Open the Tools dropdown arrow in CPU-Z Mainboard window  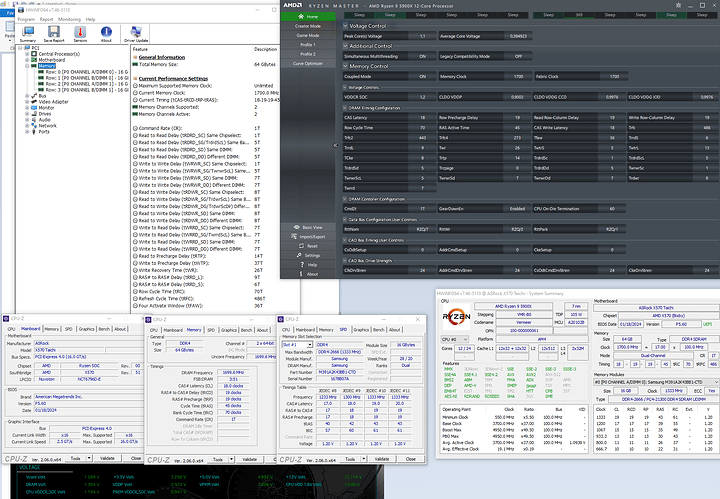pyautogui.click(x=89, y=458)
